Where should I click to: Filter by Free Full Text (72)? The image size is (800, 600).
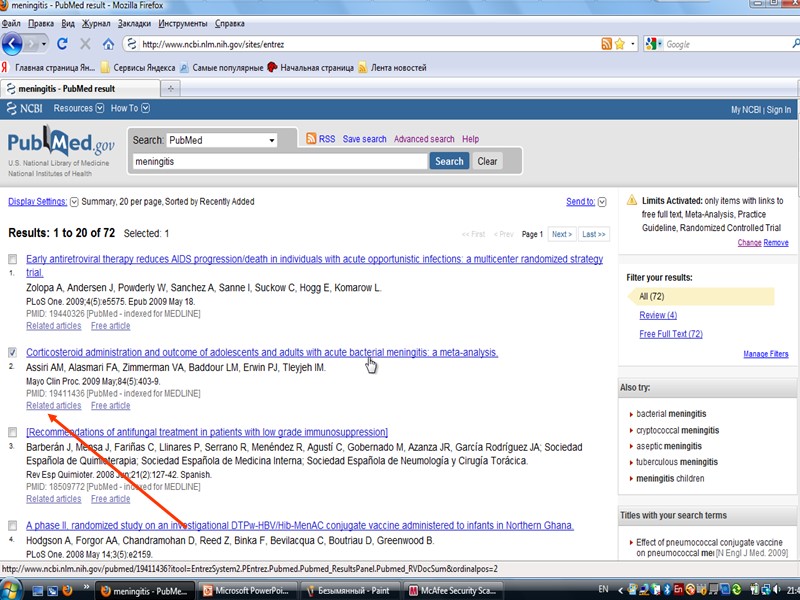click(x=671, y=334)
